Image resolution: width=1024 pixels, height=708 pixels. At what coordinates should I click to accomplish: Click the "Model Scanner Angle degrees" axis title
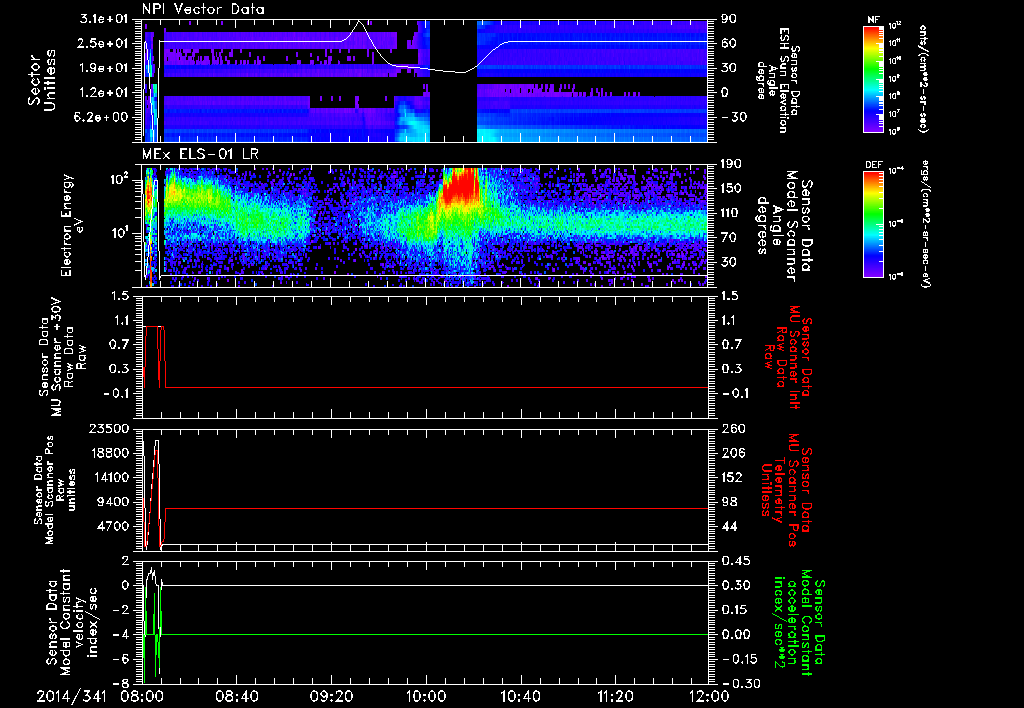coord(786,225)
